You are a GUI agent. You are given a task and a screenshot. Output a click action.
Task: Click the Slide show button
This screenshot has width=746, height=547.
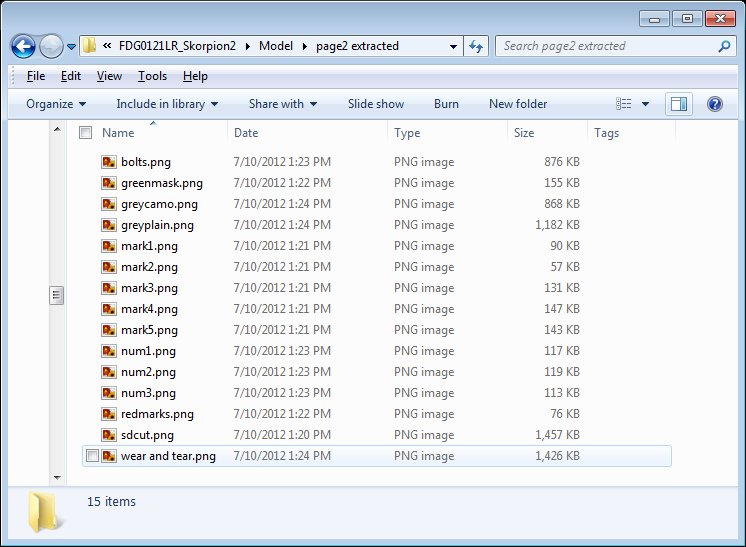376,104
